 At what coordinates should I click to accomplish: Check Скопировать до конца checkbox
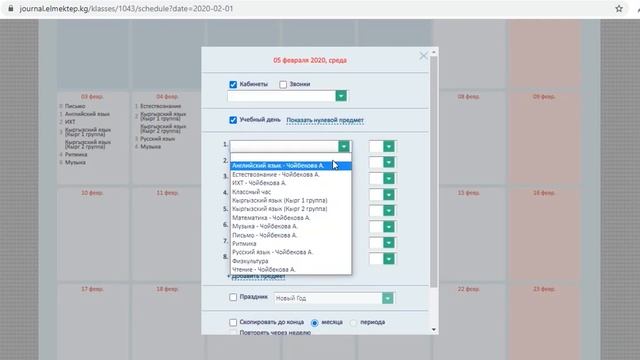[x=233, y=322]
